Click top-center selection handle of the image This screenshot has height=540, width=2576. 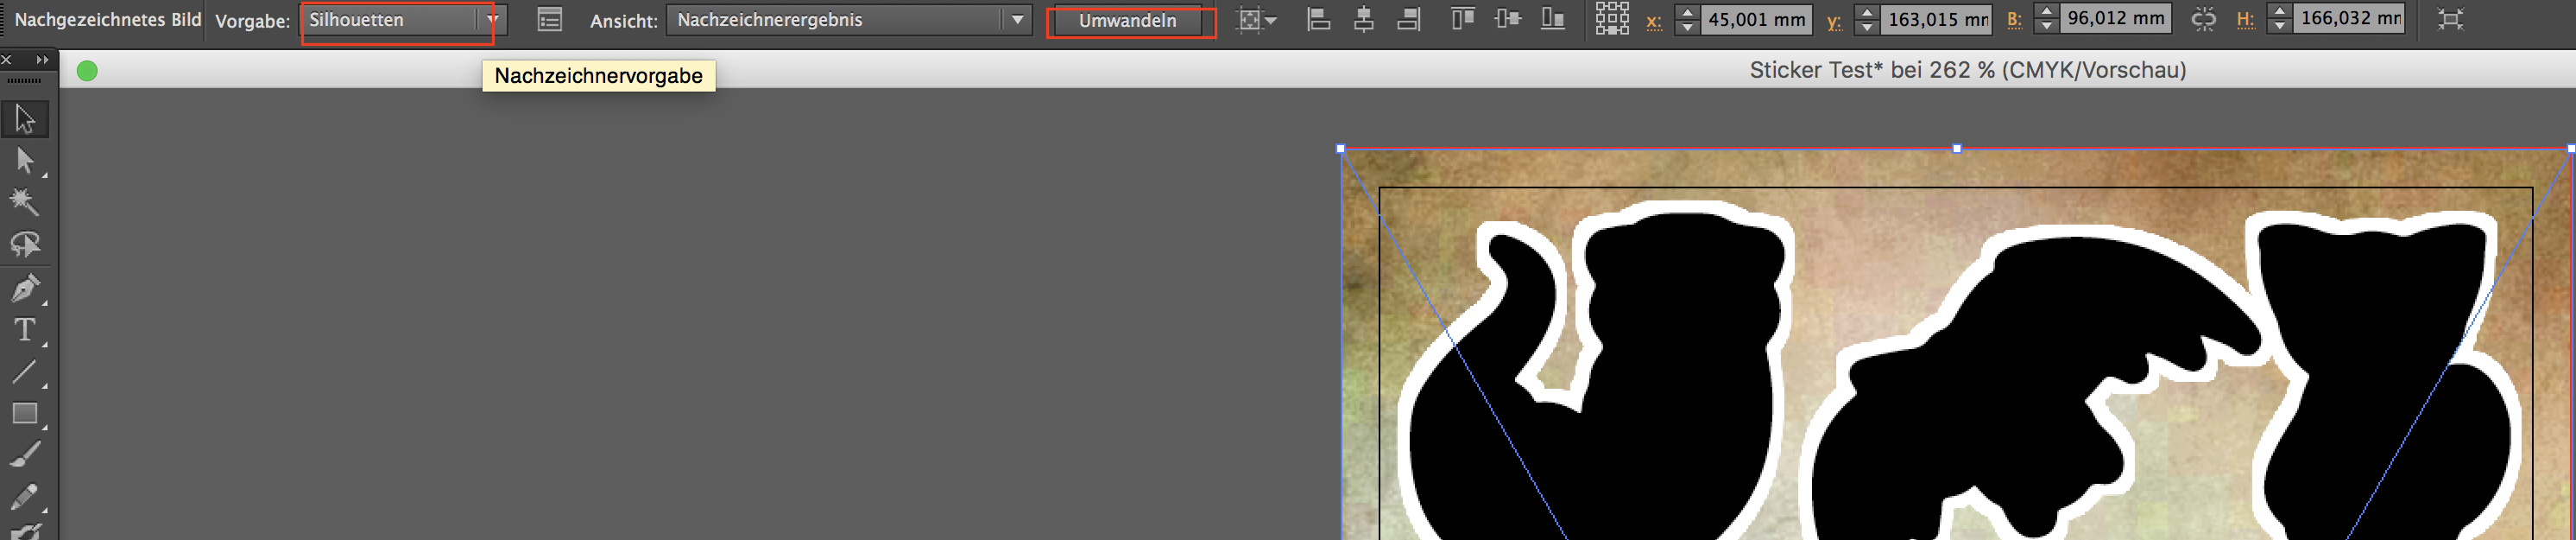(1956, 149)
